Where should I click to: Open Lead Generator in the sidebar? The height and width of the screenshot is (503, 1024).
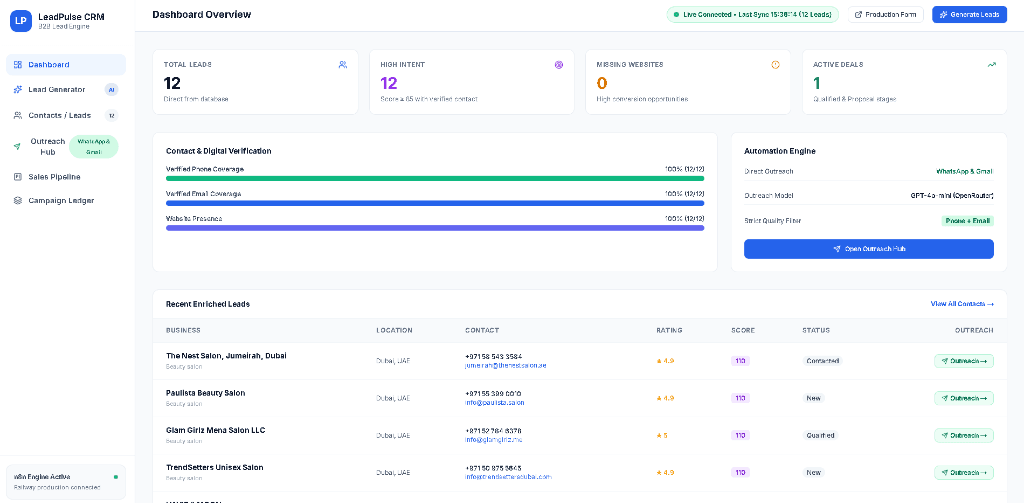(x=66, y=89)
